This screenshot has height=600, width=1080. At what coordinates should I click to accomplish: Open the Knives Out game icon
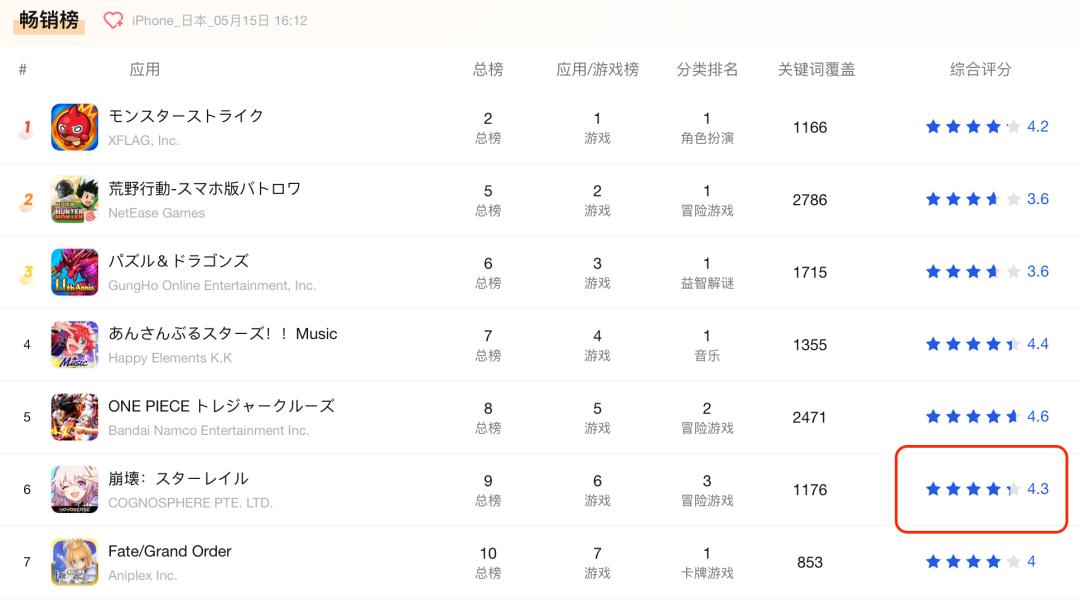75,200
